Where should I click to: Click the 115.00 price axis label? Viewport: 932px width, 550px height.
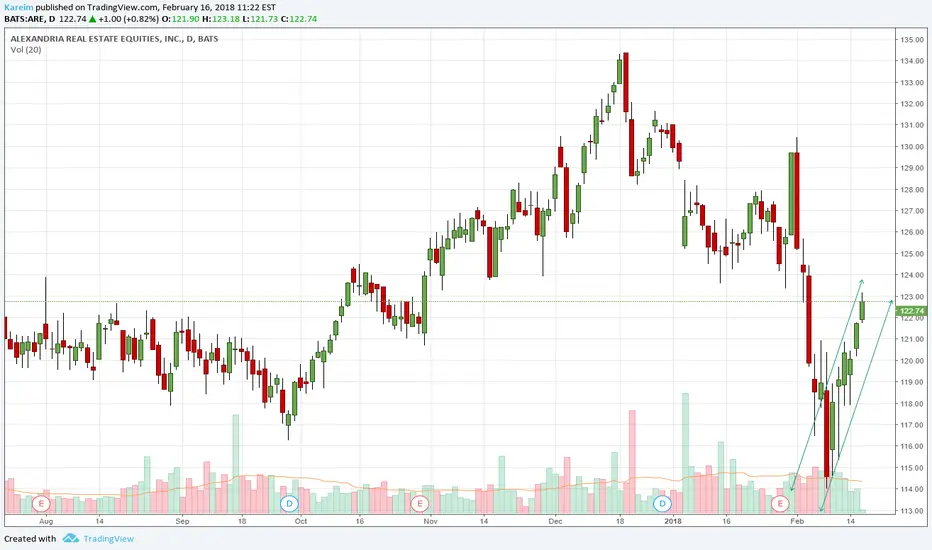click(912, 468)
